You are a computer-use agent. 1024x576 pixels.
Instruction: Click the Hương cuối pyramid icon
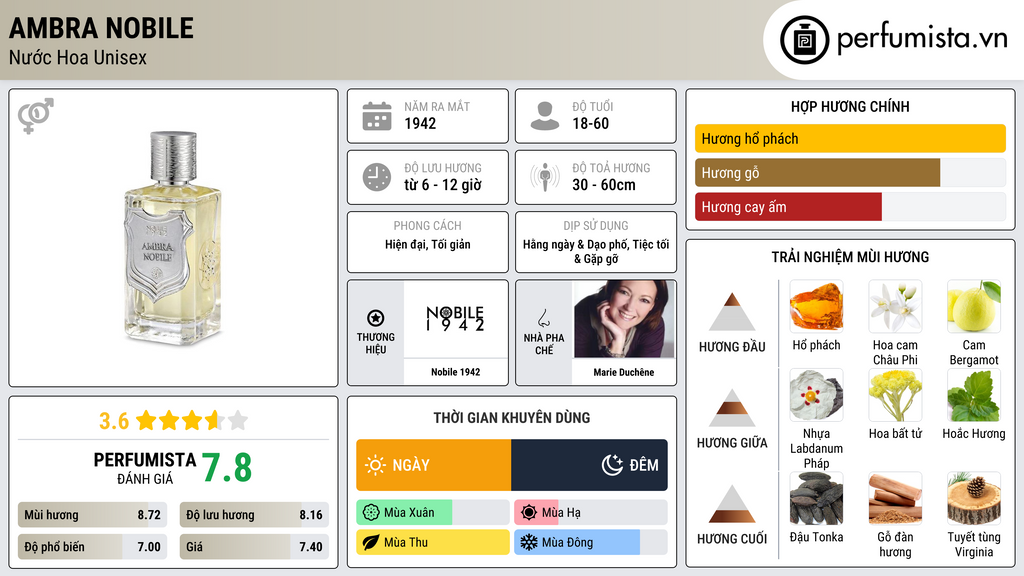[732, 504]
